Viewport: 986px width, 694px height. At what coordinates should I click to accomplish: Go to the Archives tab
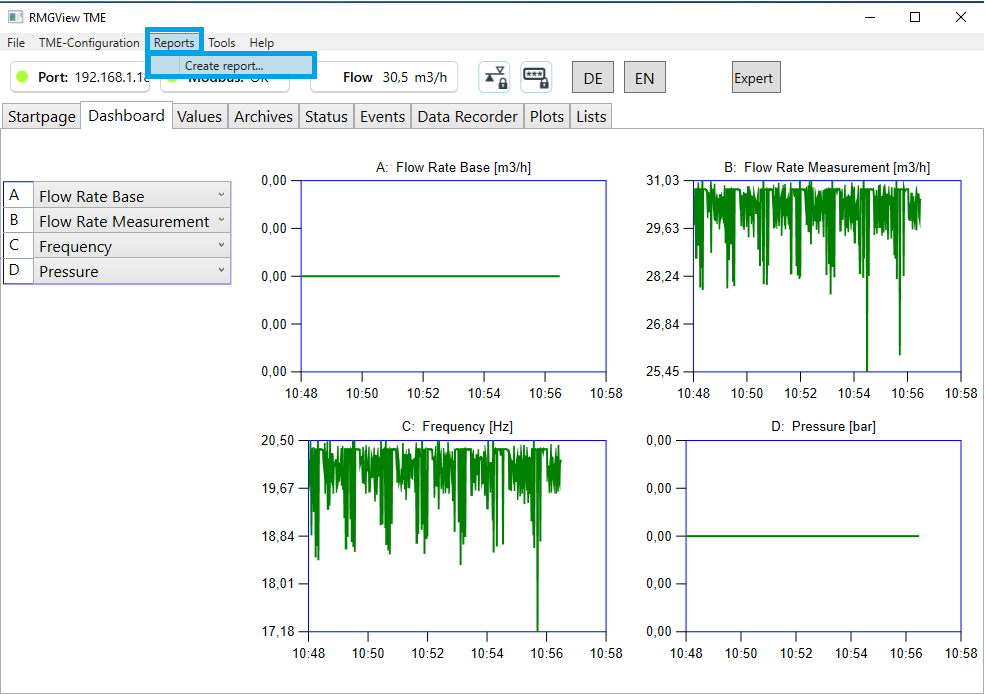tap(263, 117)
